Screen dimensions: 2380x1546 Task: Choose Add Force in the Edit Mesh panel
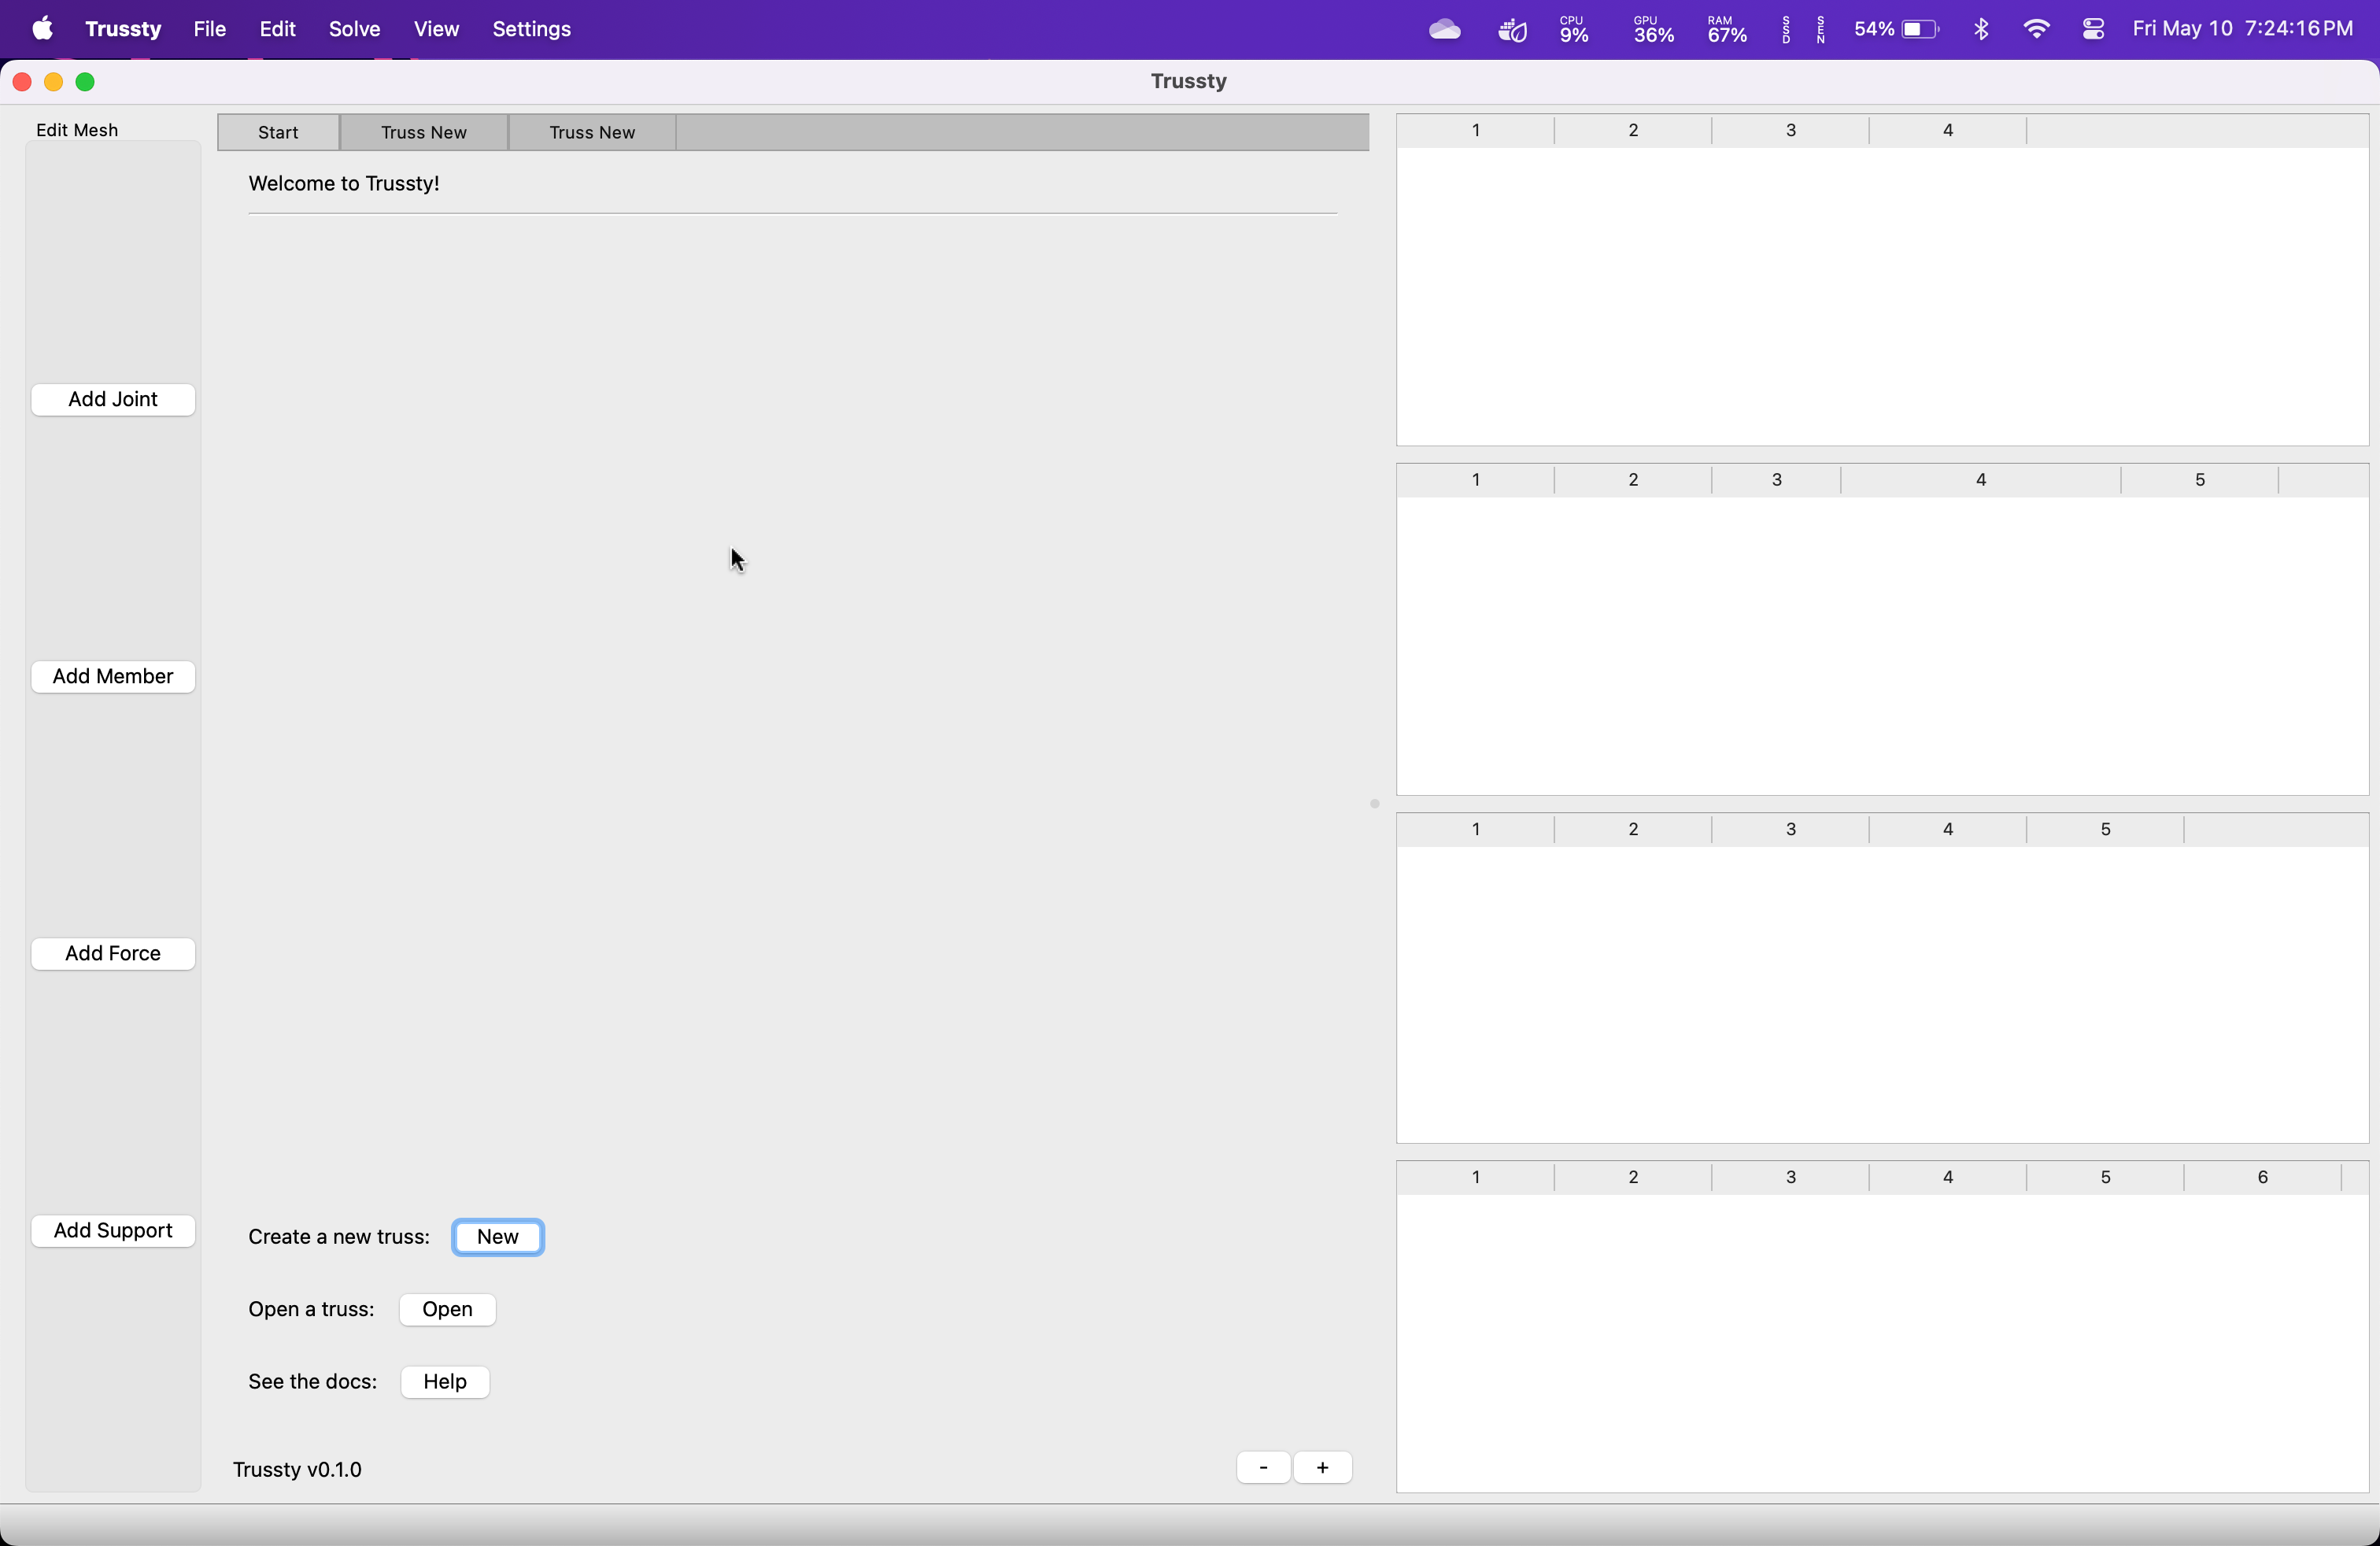113,953
